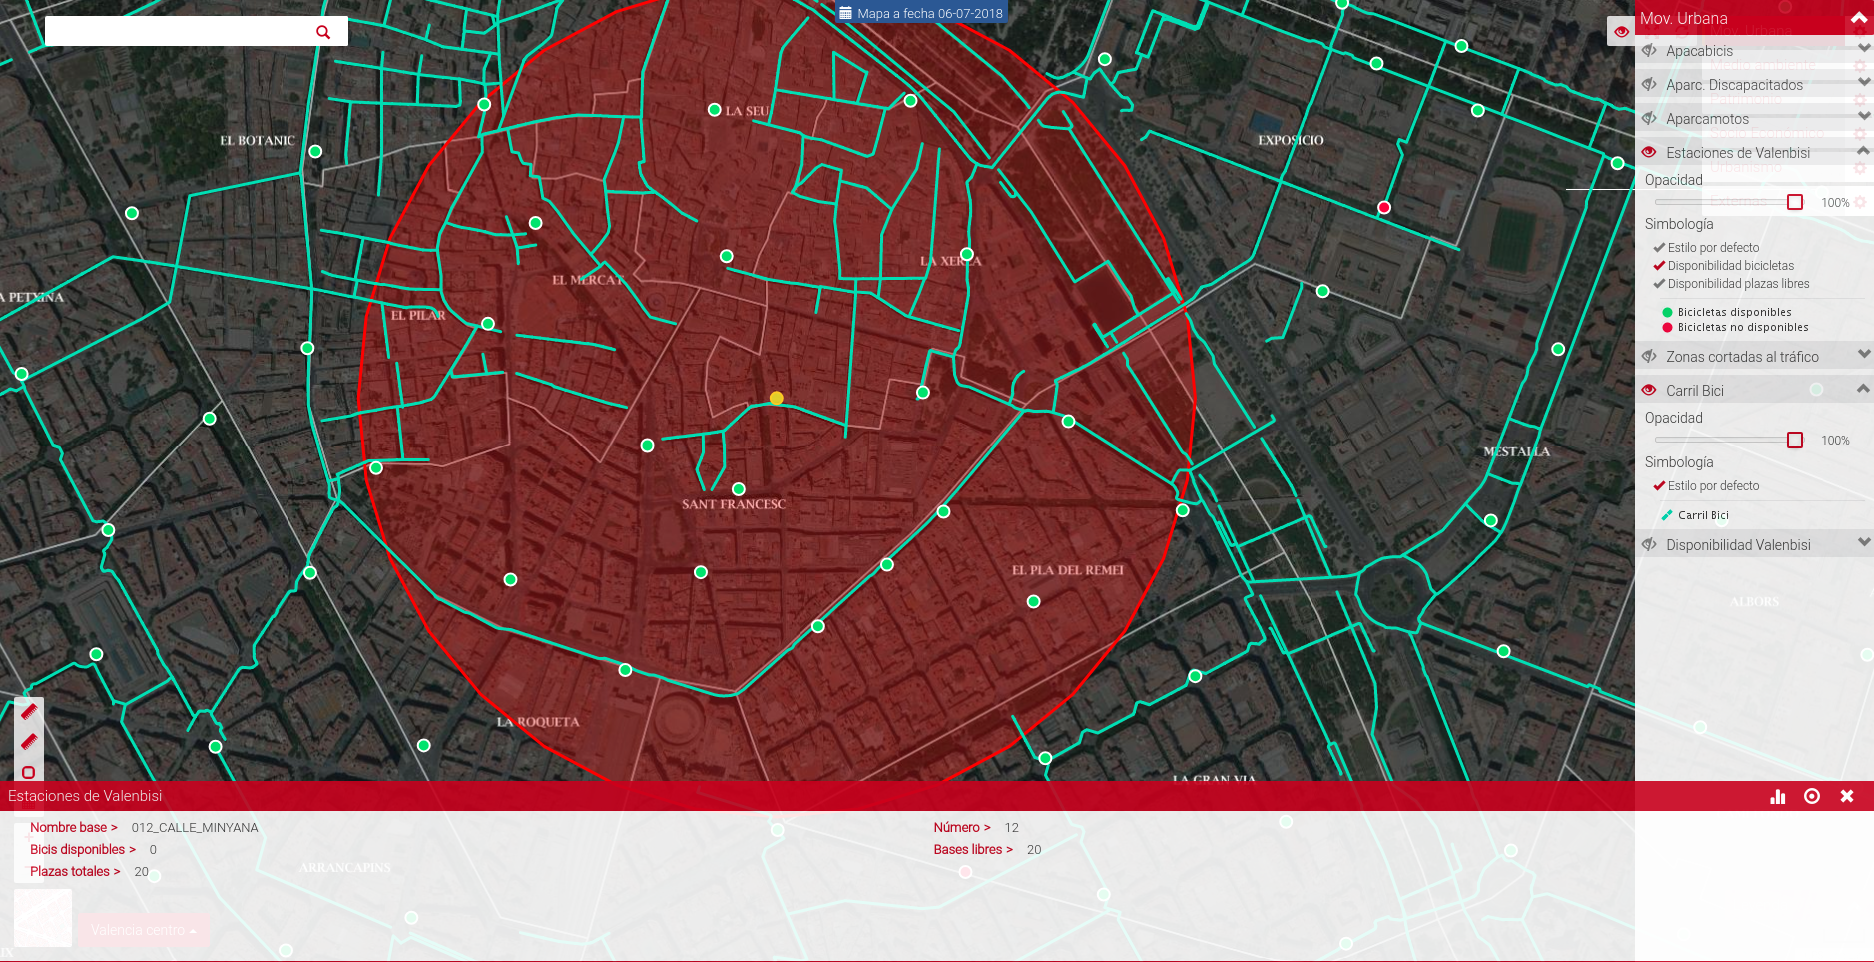Click the Plazas totales > label
The height and width of the screenshot is (962, 1874).
click(x=75, y=871)
